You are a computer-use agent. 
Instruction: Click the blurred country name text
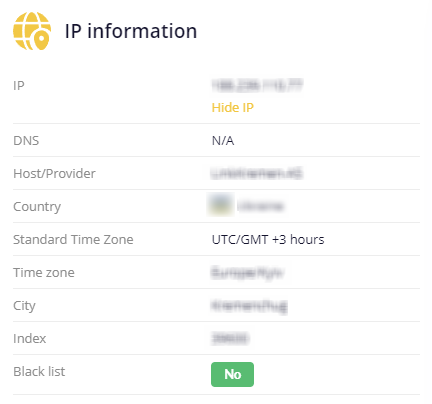tap(261, 206)
